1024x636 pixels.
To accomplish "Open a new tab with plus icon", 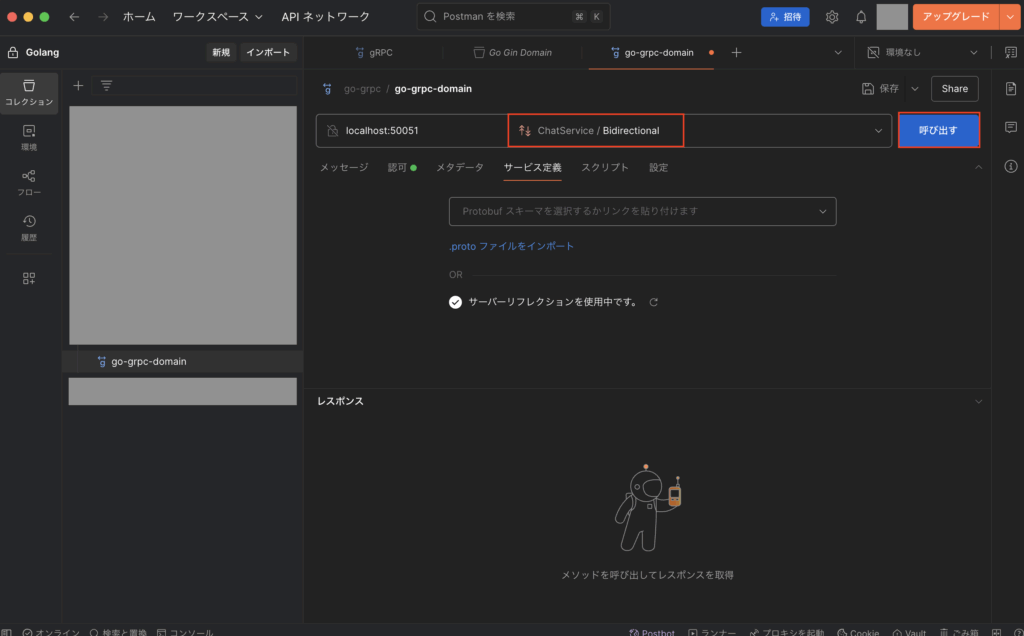I will (x=736, y=52).
